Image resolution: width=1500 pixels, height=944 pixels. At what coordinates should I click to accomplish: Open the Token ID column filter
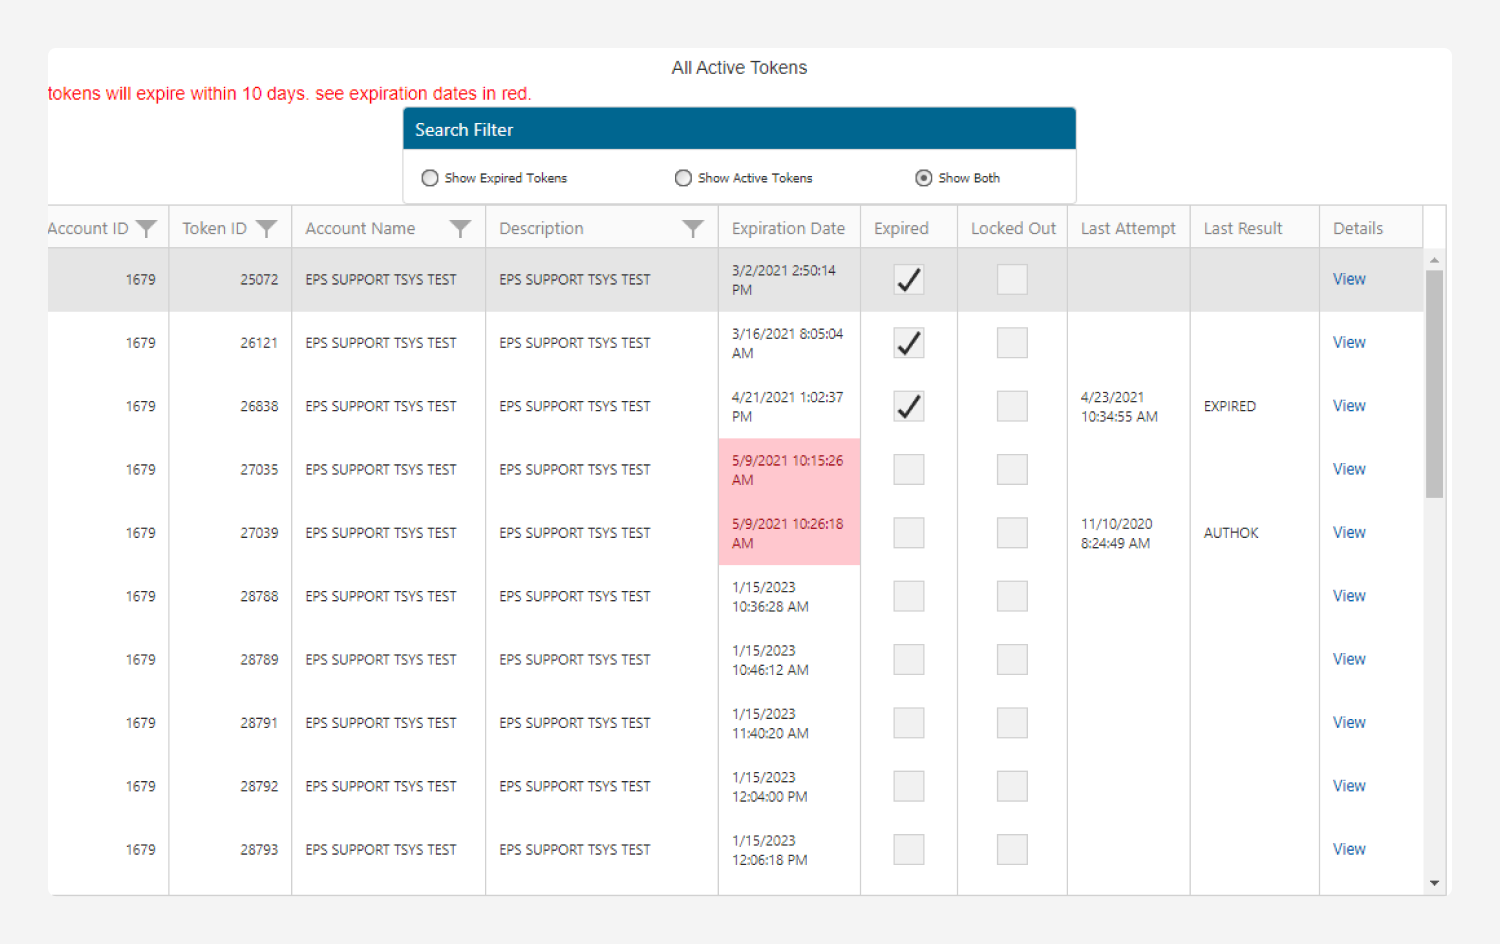point(266,229)
